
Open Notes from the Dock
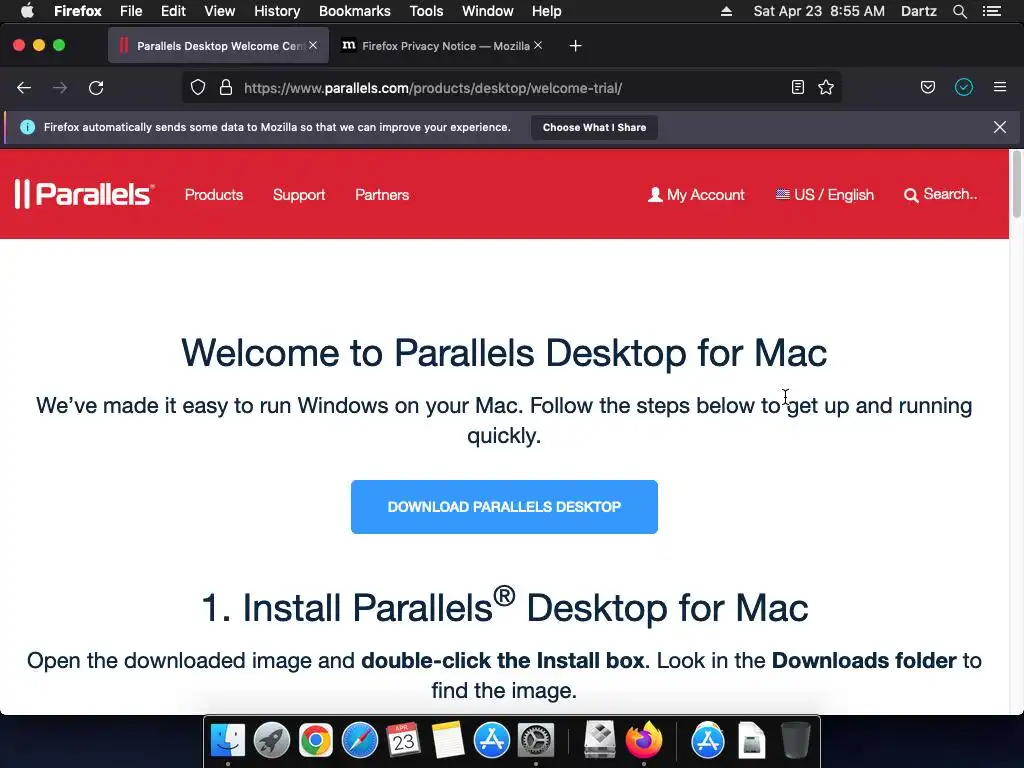click(x=447, y=741)
